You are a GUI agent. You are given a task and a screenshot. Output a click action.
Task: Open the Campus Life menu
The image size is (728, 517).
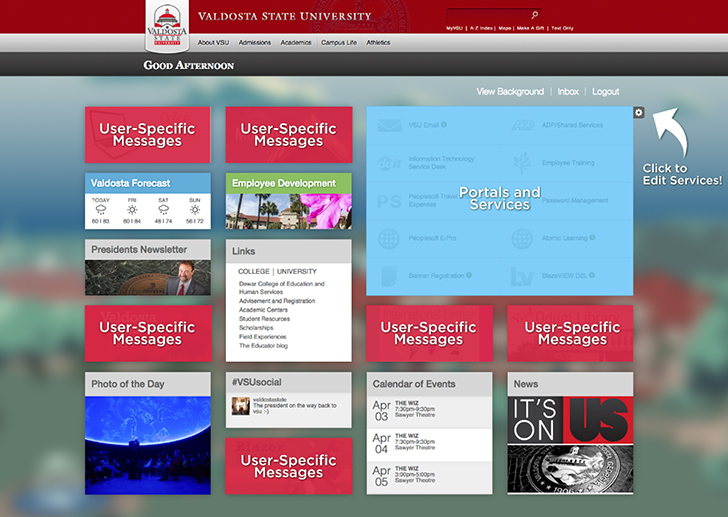click(339, 43)
